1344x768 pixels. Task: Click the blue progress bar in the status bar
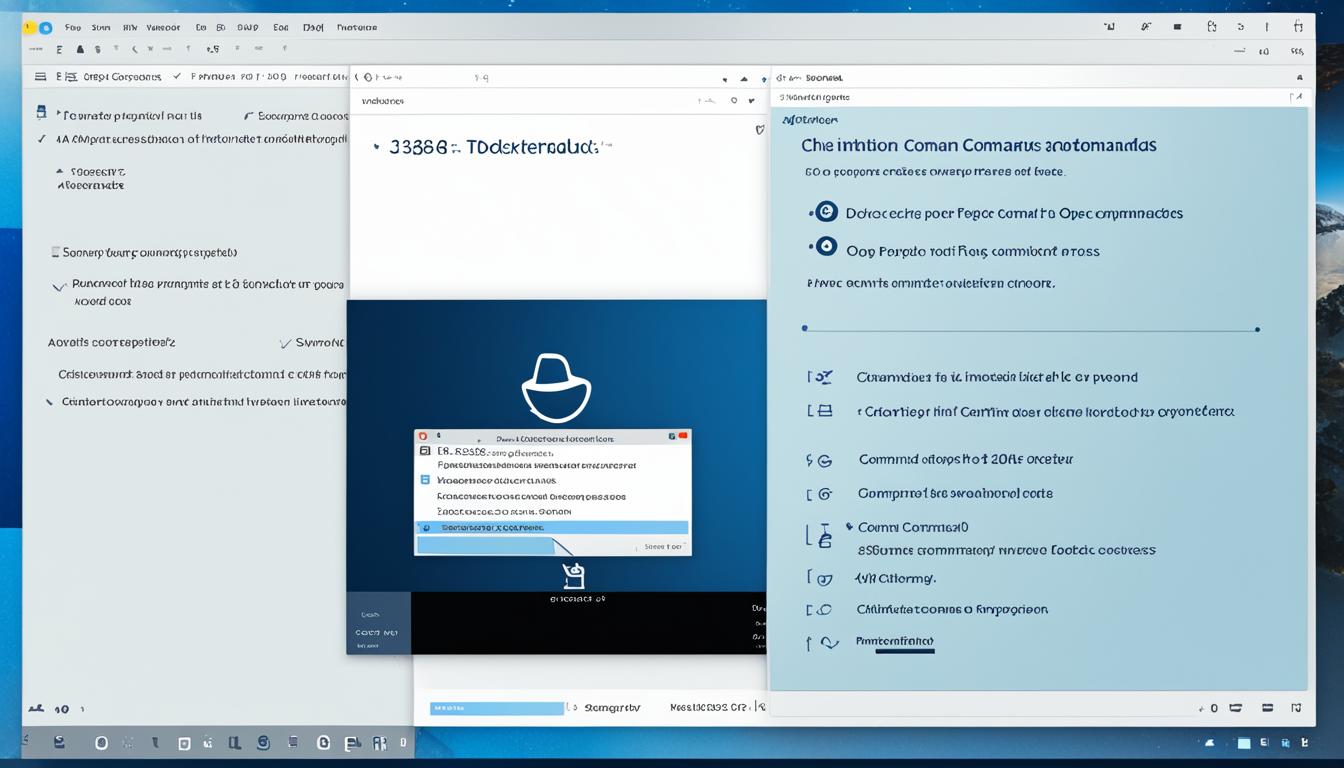click(497, 707)
